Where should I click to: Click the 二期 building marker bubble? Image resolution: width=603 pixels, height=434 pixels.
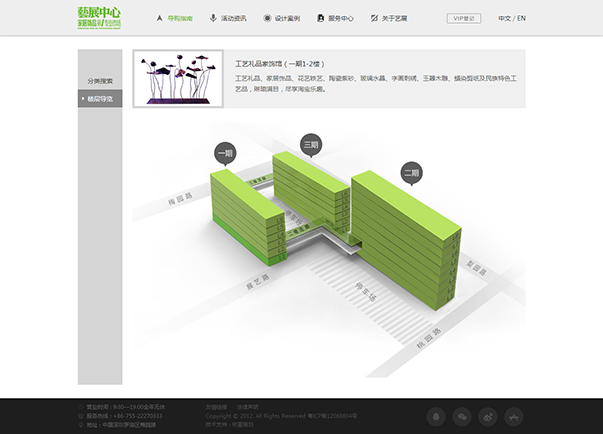(x=411, y=173)
